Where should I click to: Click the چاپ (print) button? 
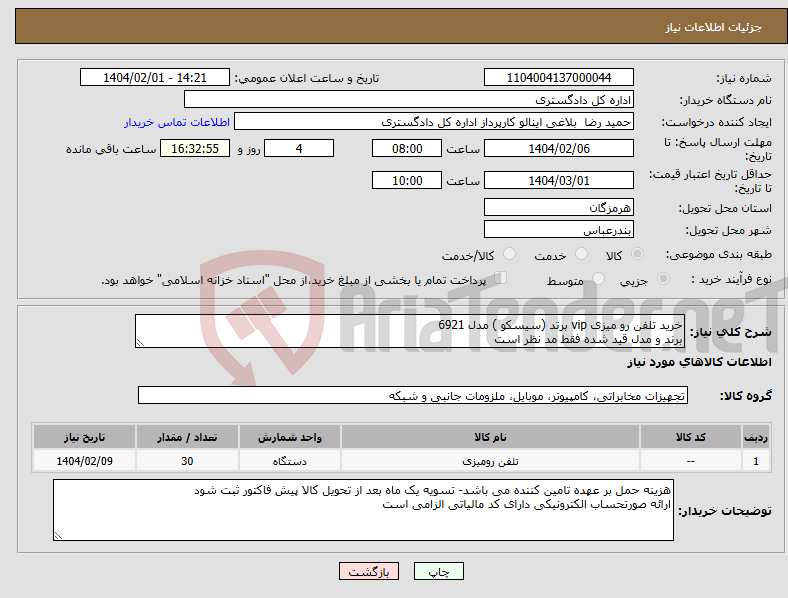438,571
